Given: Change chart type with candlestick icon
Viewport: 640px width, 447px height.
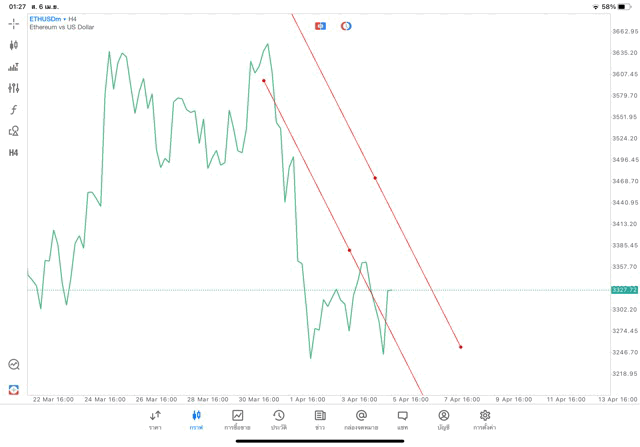Looking at the screenshot, I should tap(14, 45).
